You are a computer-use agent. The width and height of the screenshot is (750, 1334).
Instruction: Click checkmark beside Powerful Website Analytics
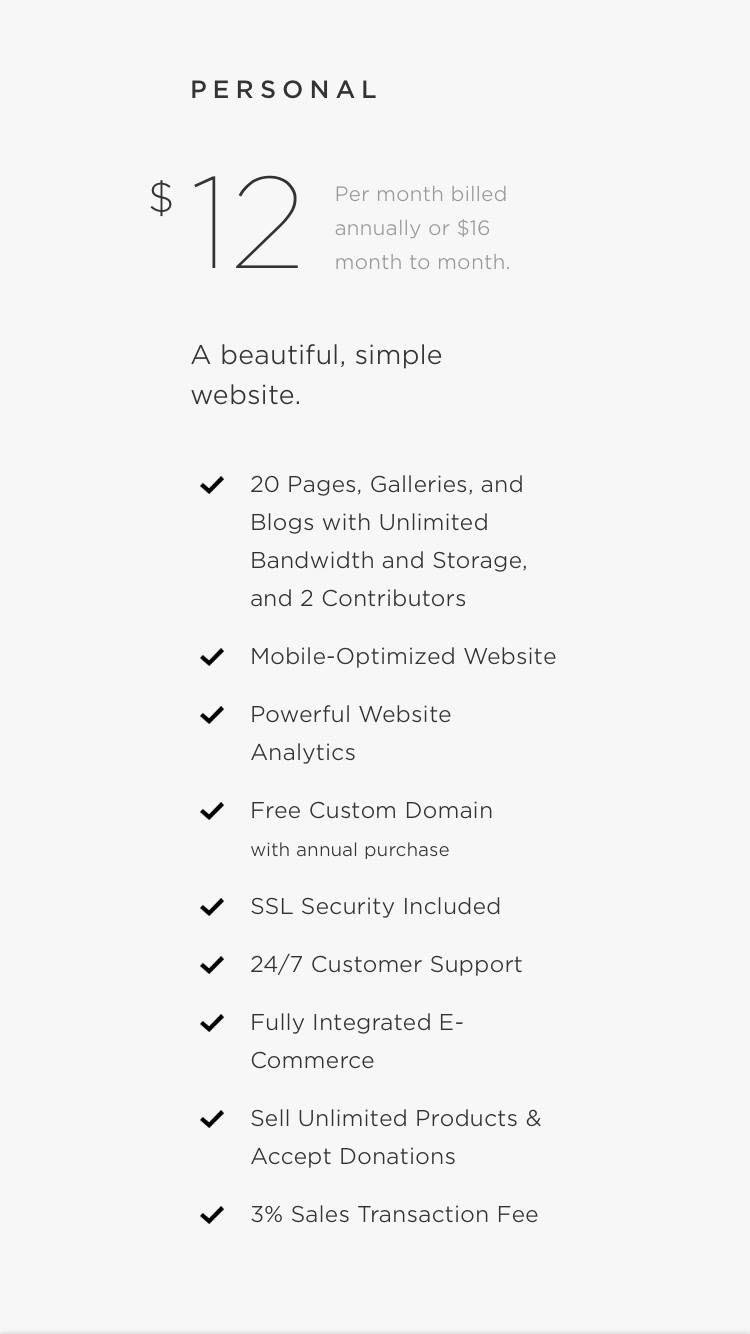click(212, 716)
